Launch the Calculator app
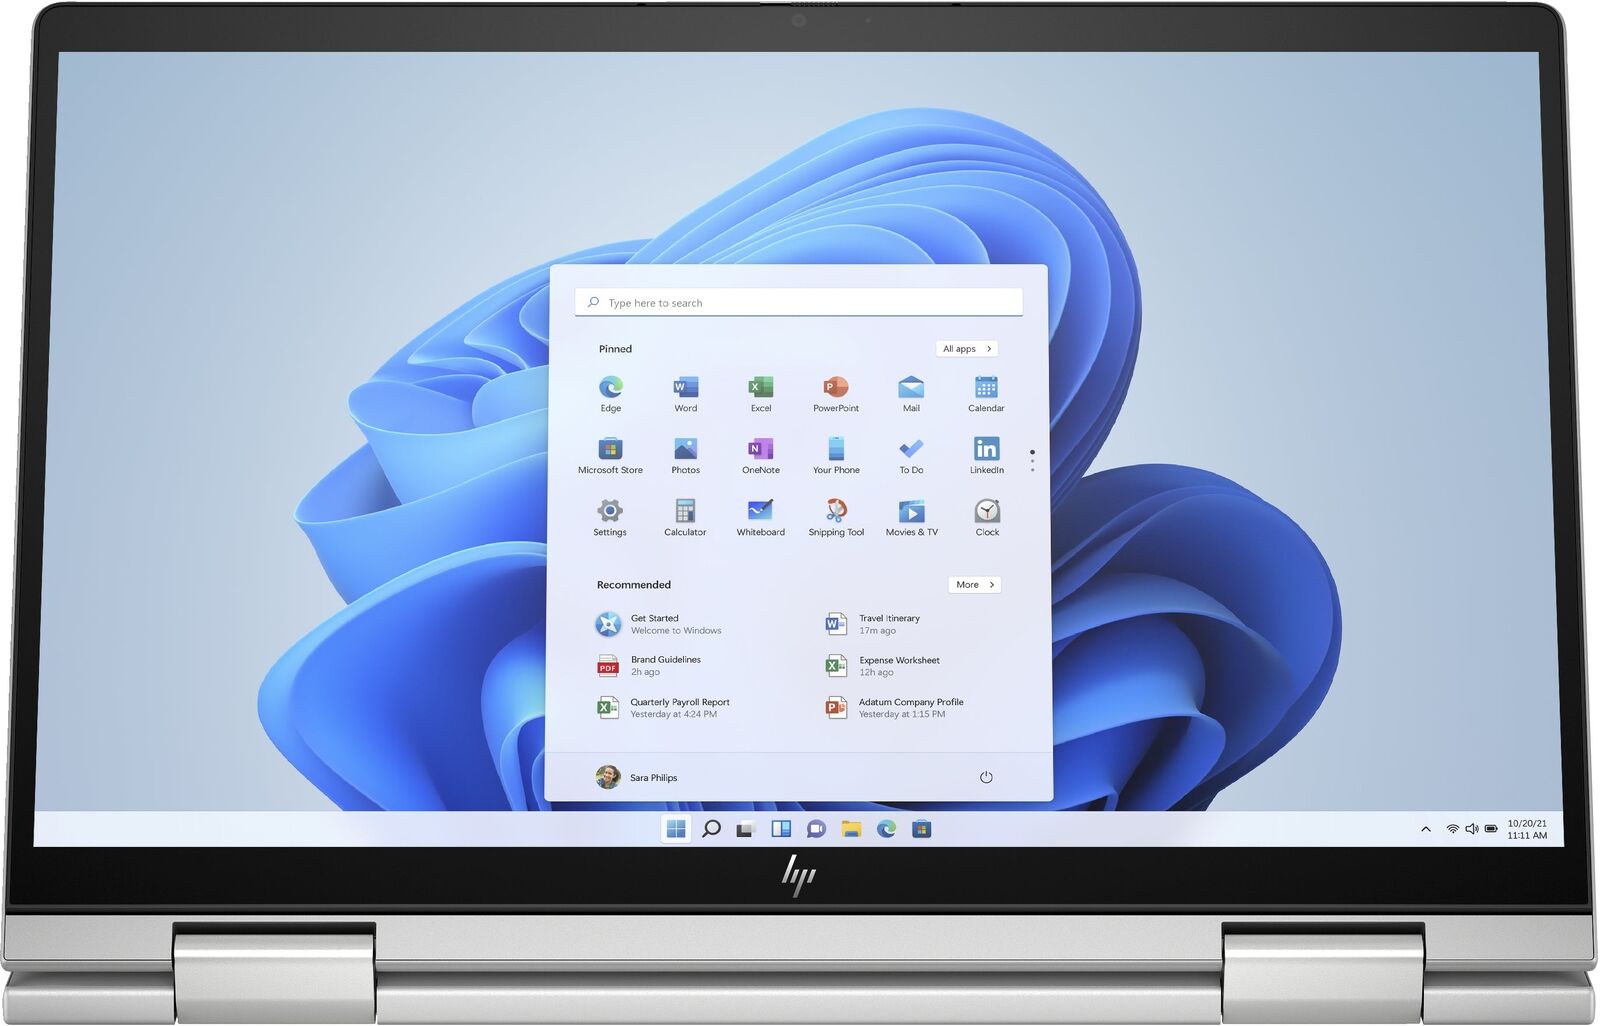The image size is (1600, 1026). (x=685, y=517)
